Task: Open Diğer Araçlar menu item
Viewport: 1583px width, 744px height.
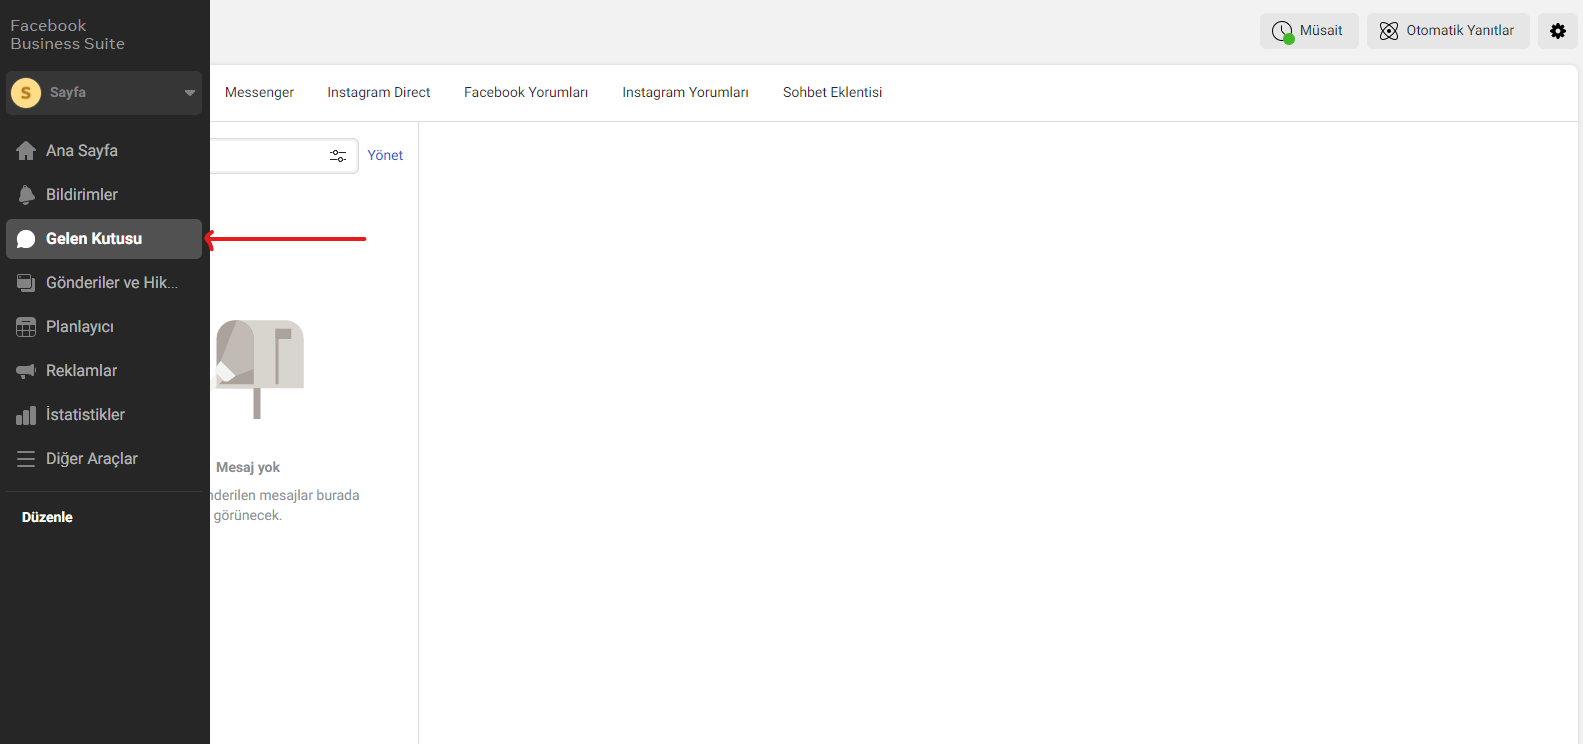Action: click(x=104, y=459)
